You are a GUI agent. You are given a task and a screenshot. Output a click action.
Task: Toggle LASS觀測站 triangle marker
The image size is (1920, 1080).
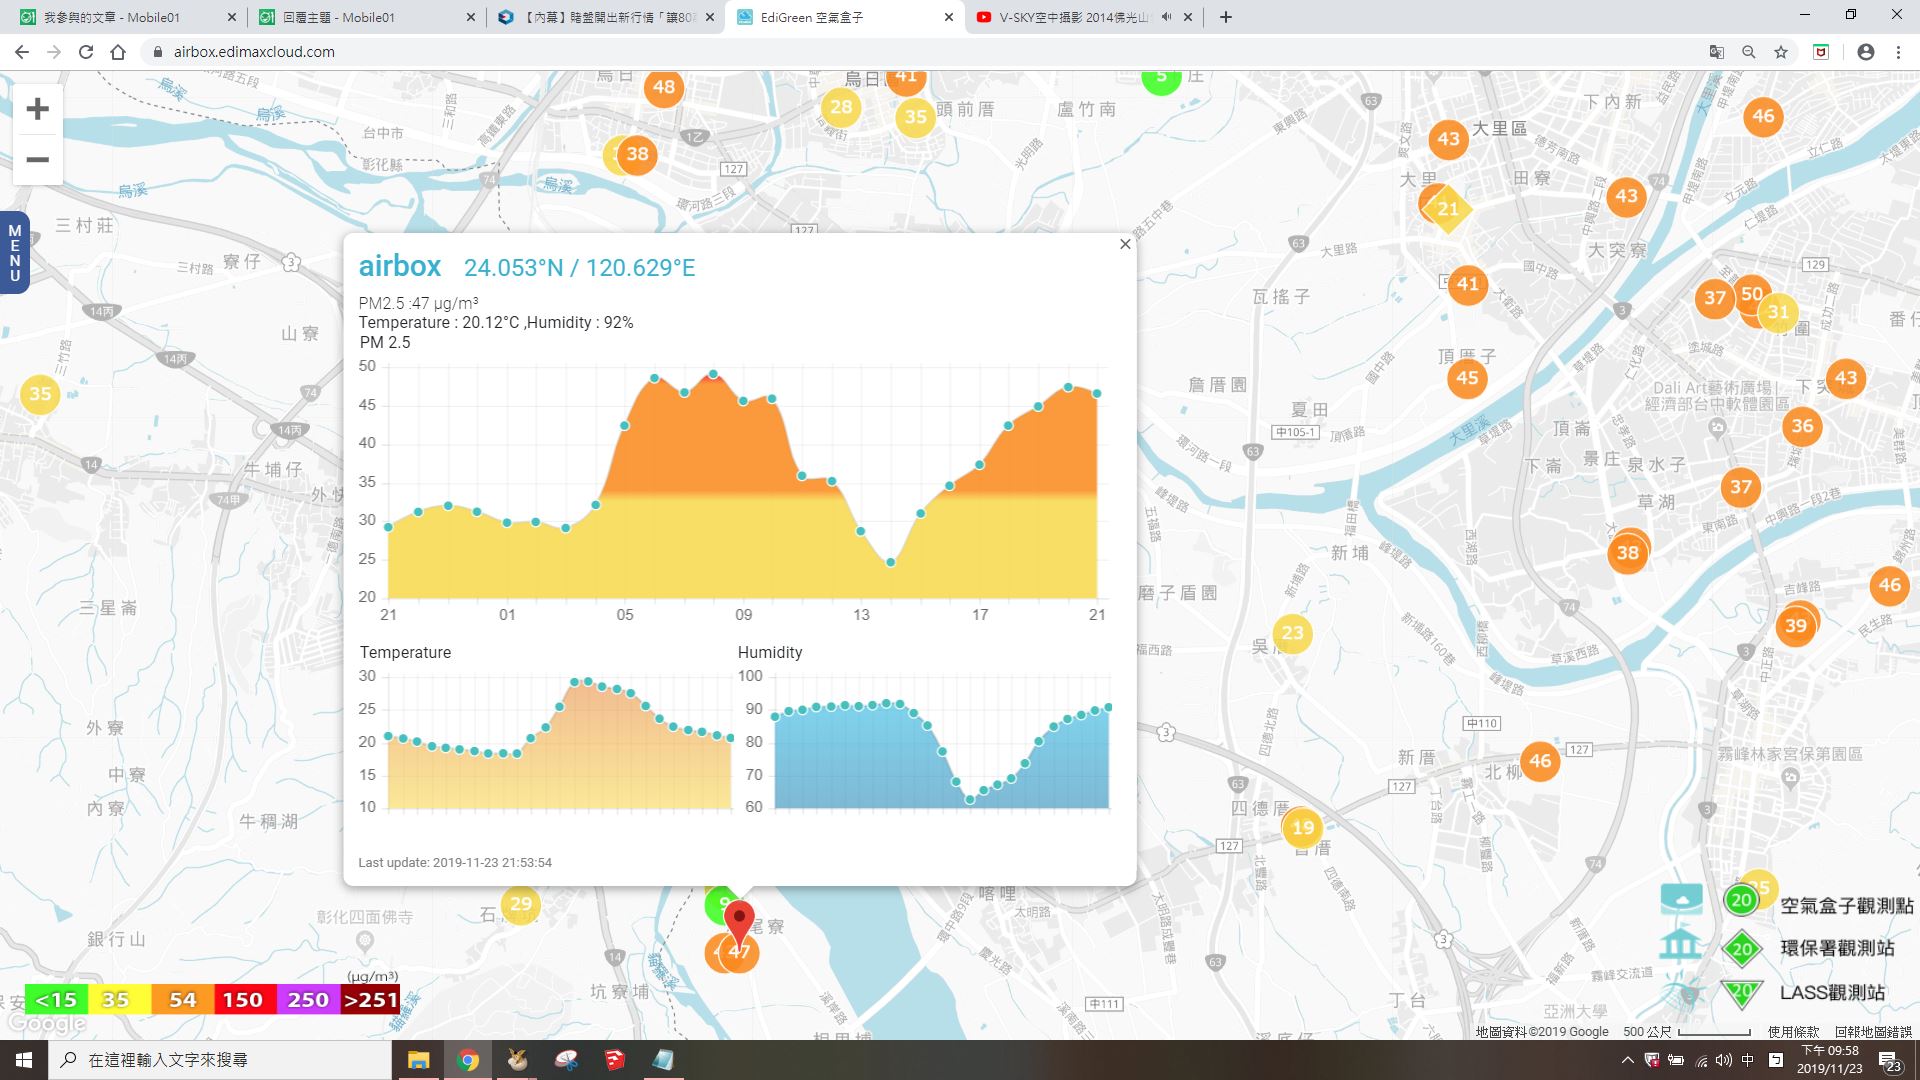(1741, 993)
